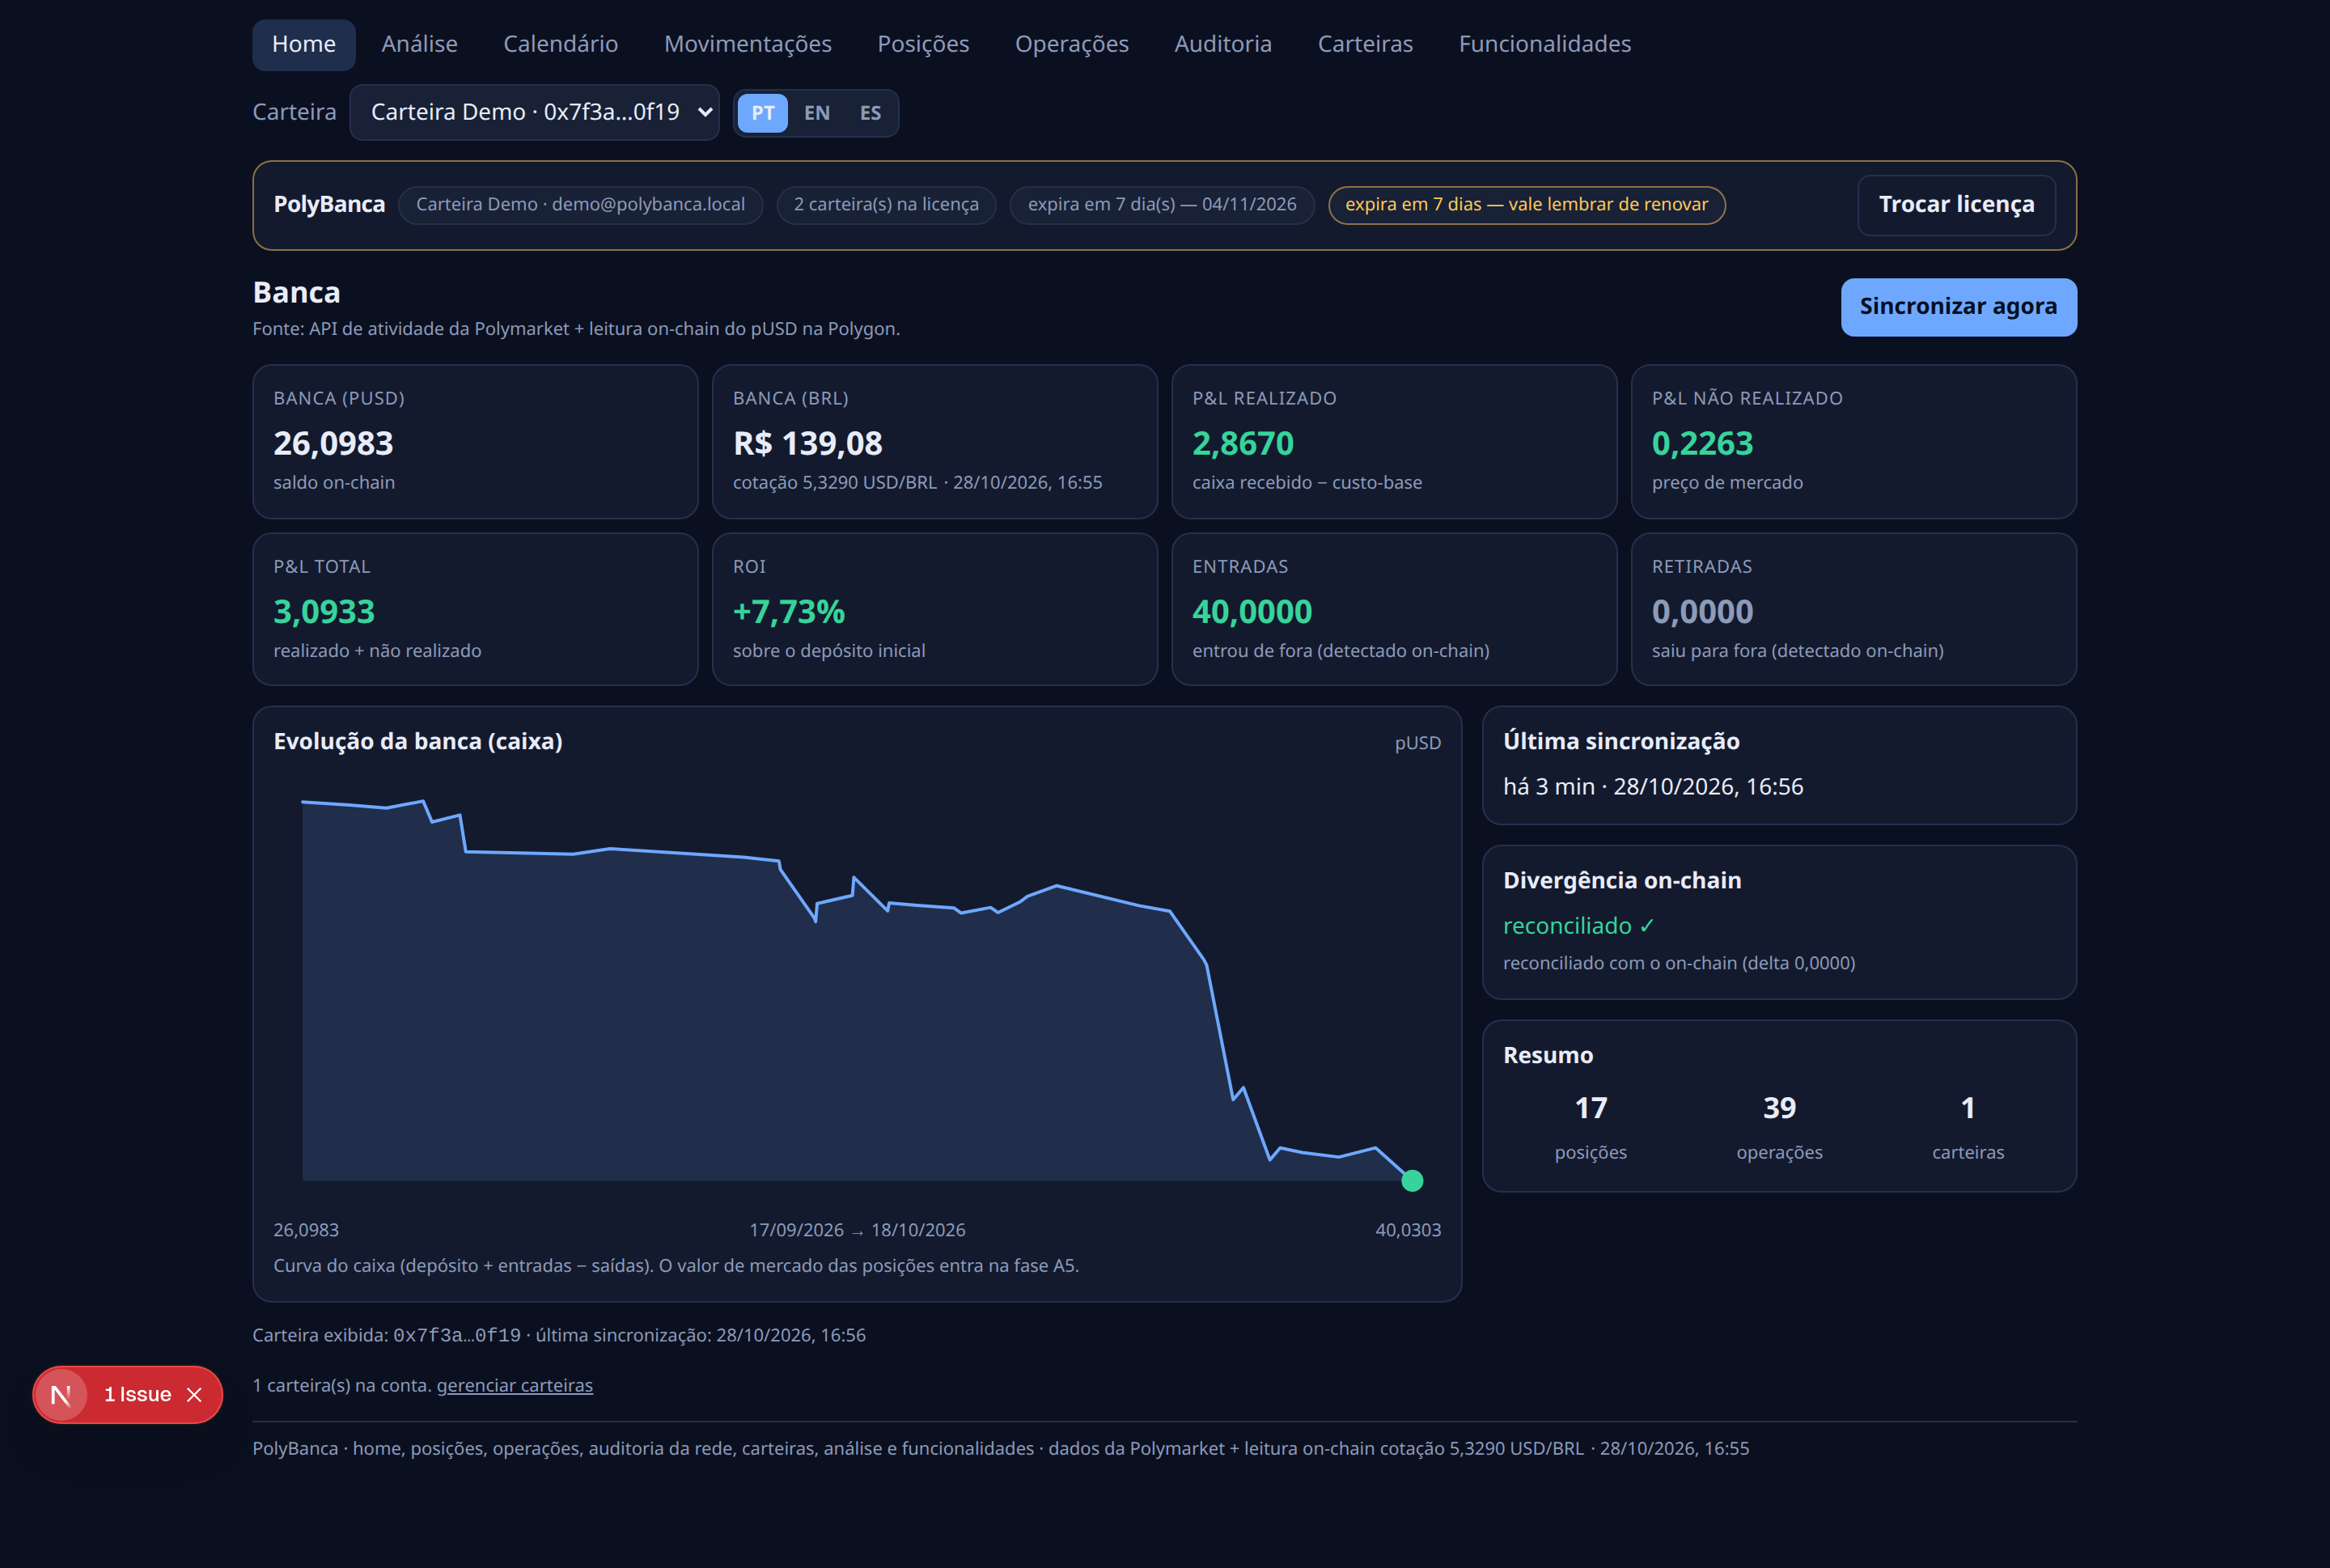Open the Carteiras tab

point(1366,44)
